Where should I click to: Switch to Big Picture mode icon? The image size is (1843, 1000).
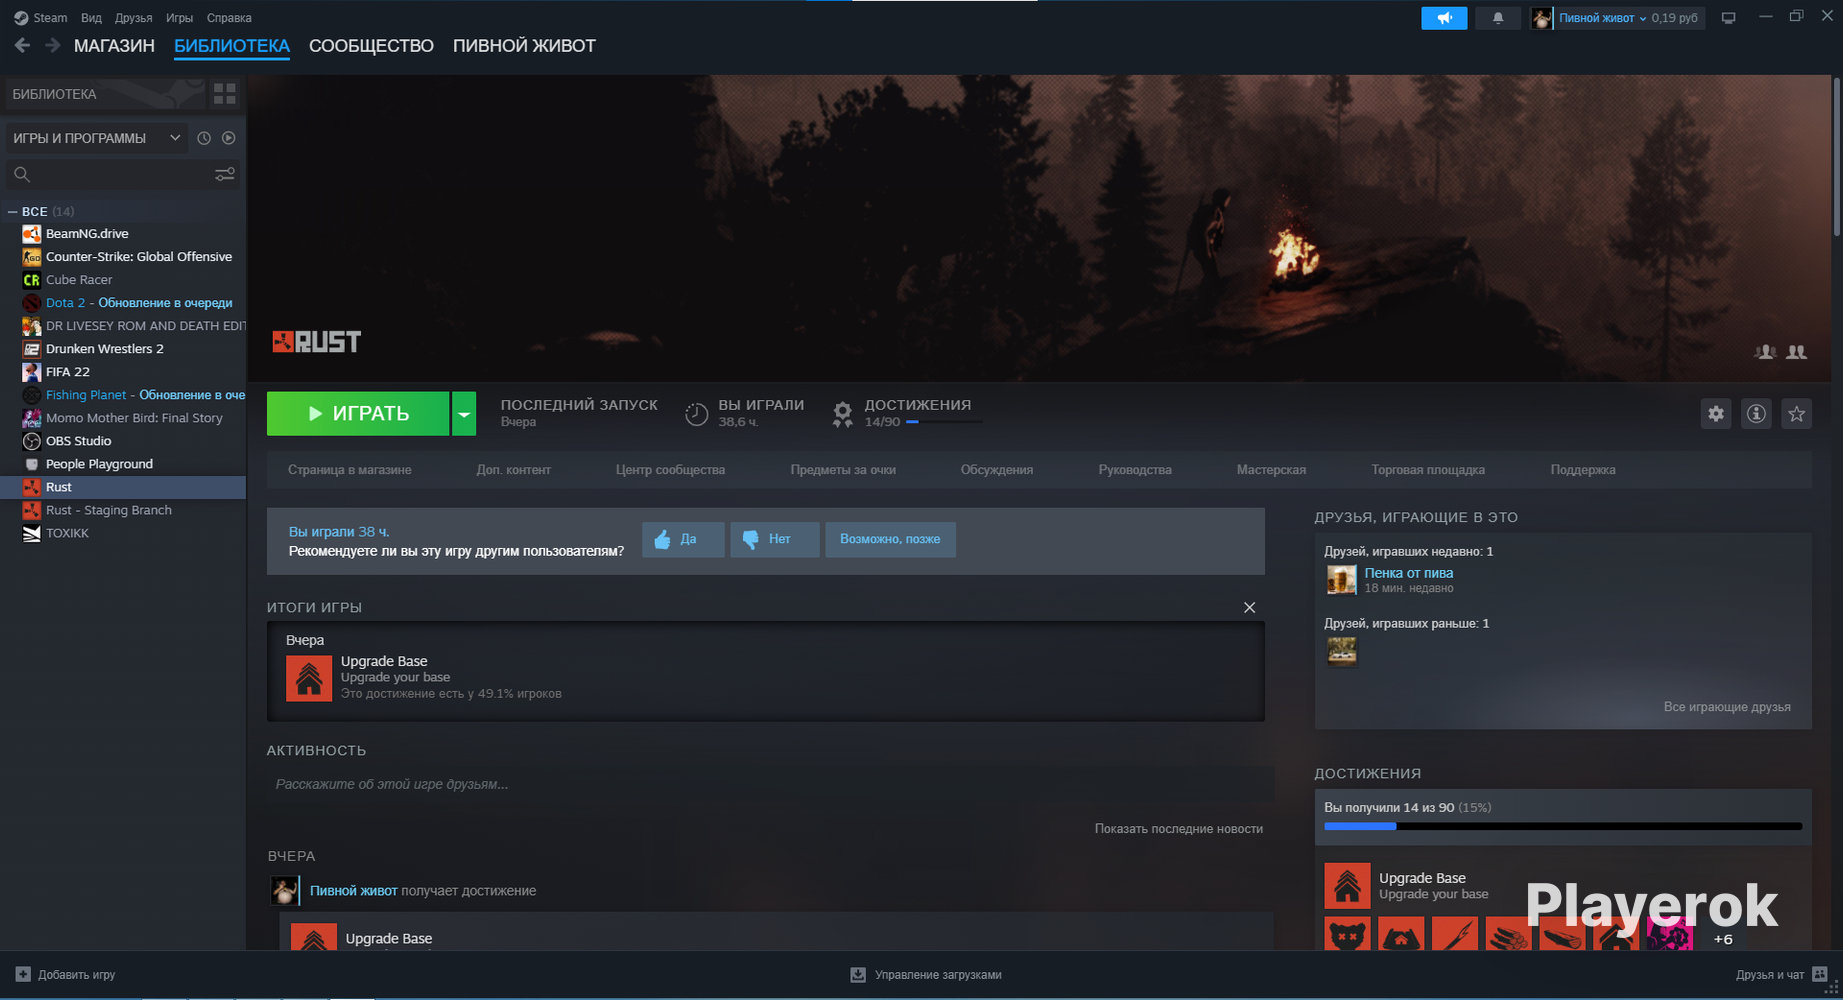[x=1728, y=18]
